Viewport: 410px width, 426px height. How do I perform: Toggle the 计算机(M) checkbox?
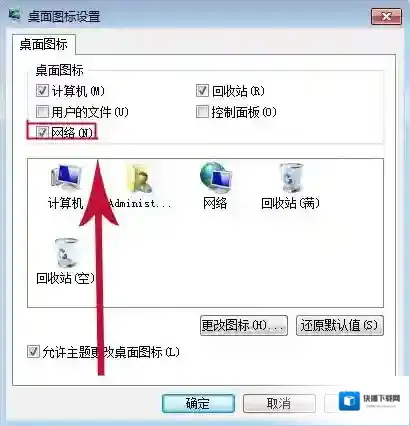coord(42,91)
